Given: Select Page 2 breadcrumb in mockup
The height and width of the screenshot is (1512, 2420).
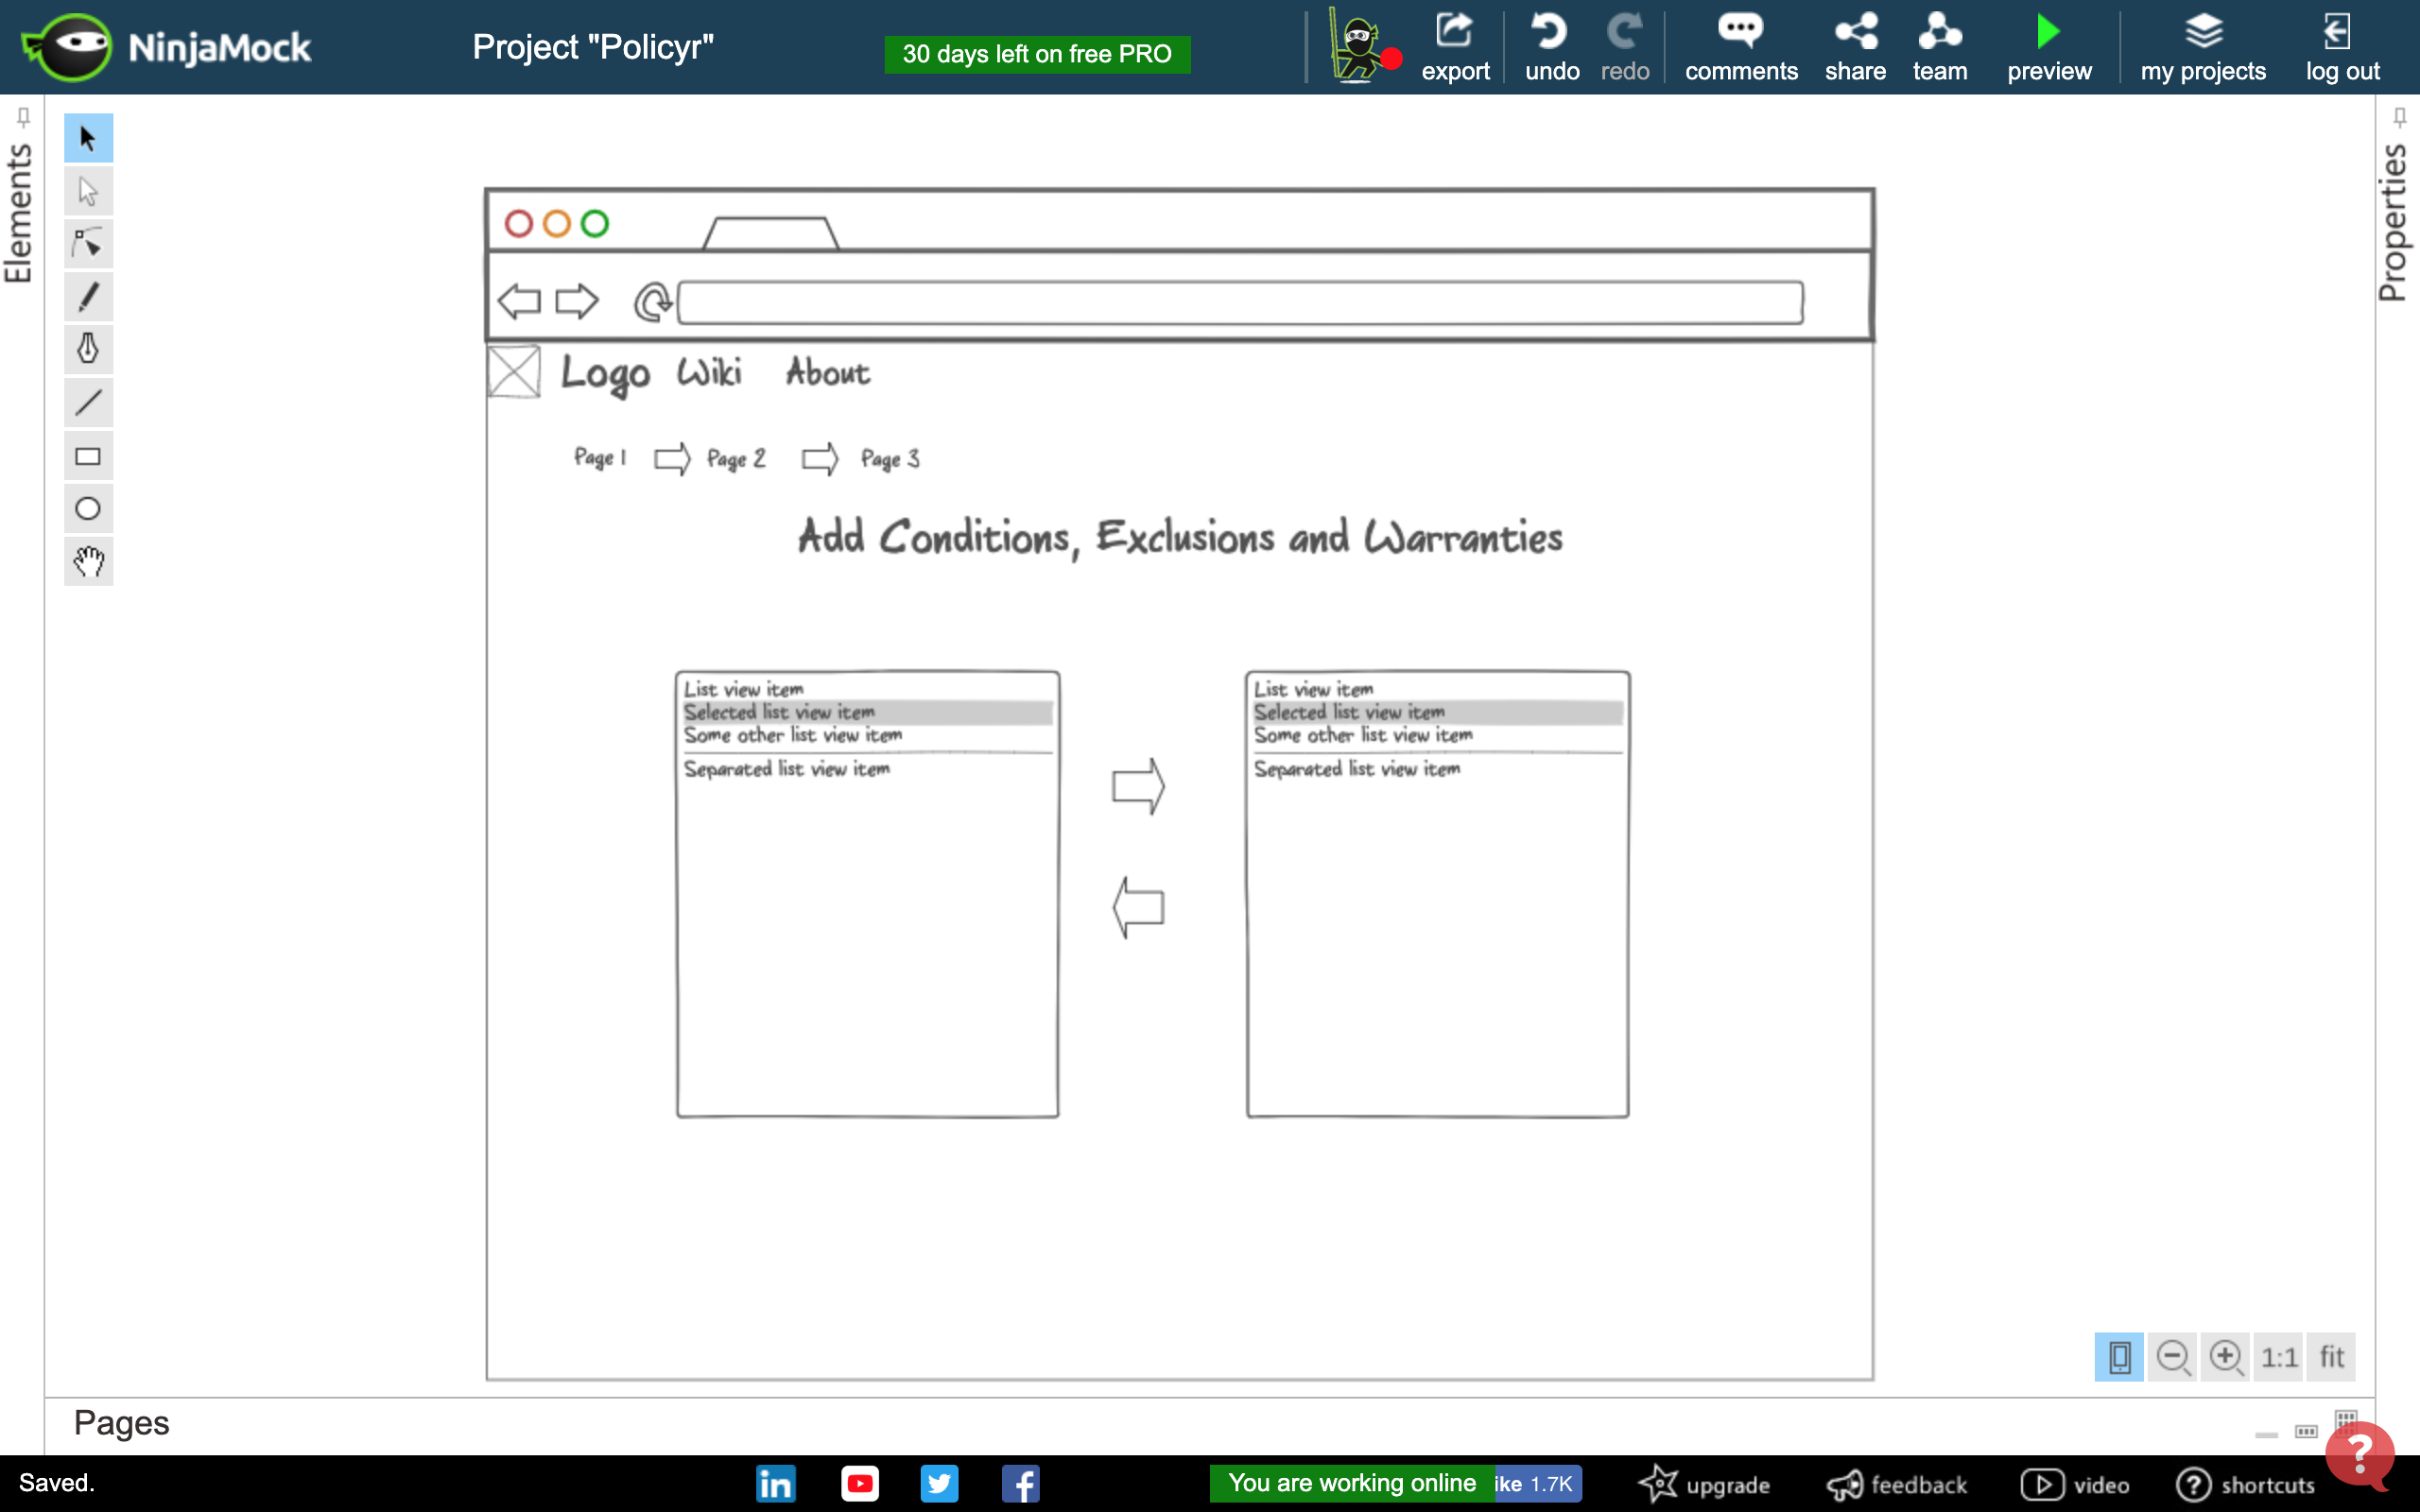Looking at the screenshot, I should (x=736, y=459).
